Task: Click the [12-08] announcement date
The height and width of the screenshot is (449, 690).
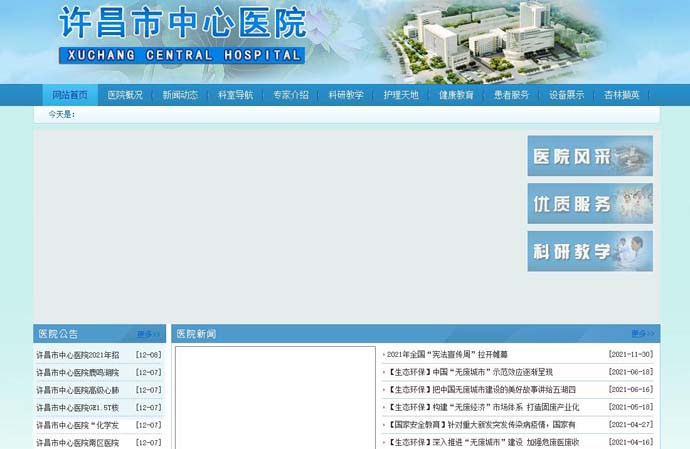Action: (149, 355)
